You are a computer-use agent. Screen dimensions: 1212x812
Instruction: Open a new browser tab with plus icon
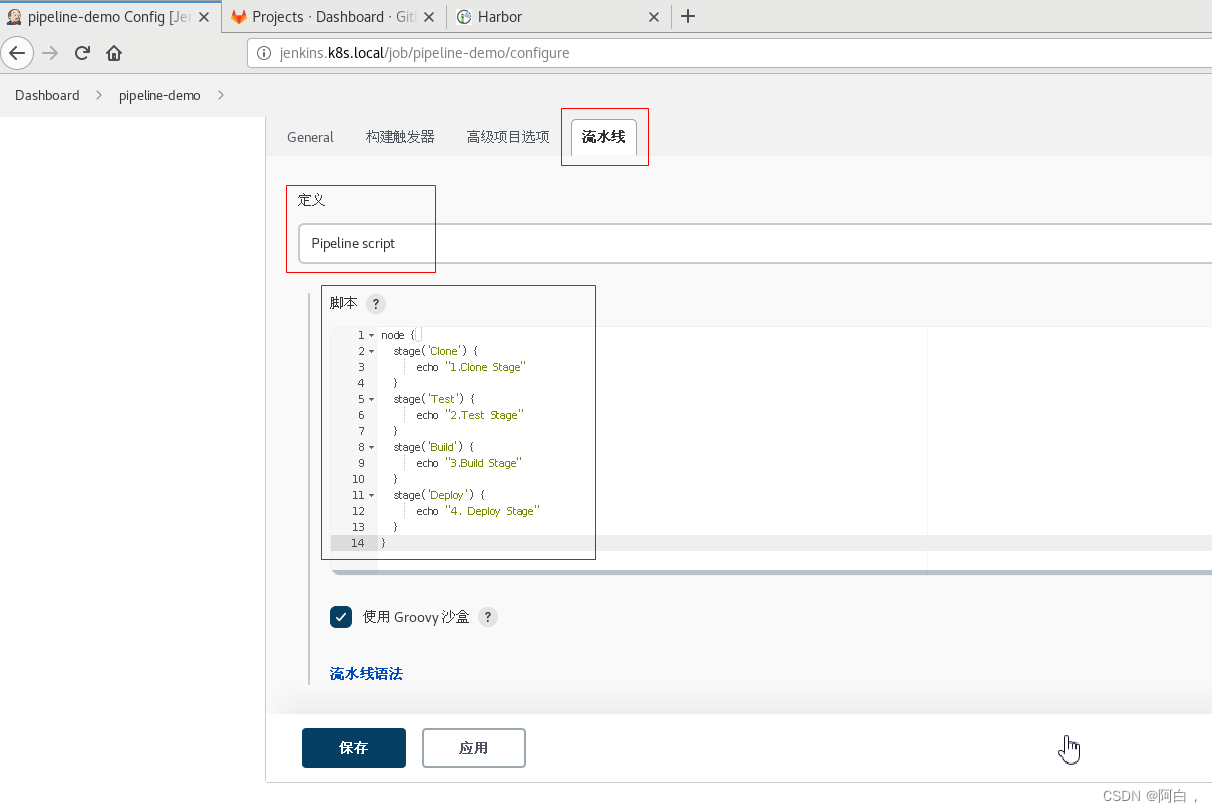click(x=688, y=16)
